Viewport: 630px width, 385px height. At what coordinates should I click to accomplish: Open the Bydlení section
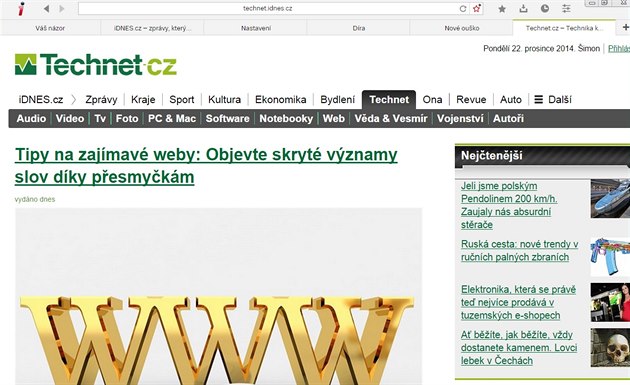(338, 99)
